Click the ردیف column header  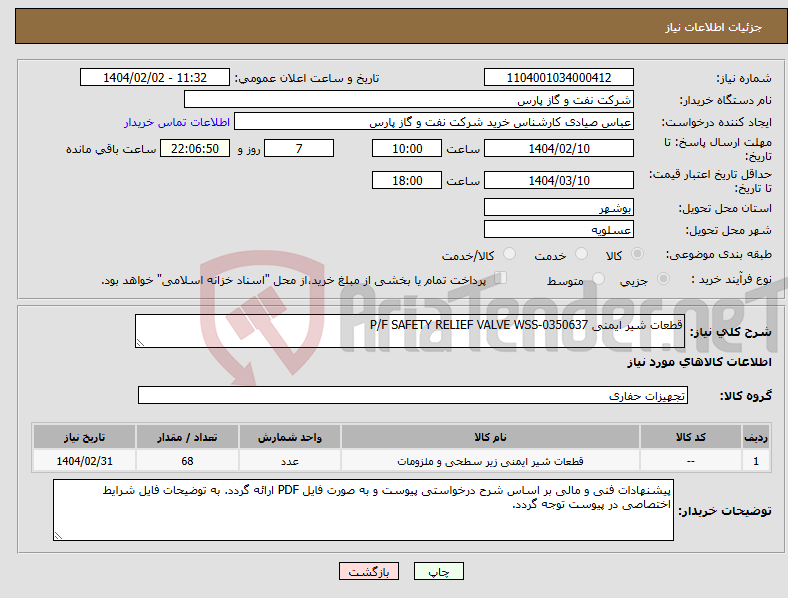[x=756, y=437]
